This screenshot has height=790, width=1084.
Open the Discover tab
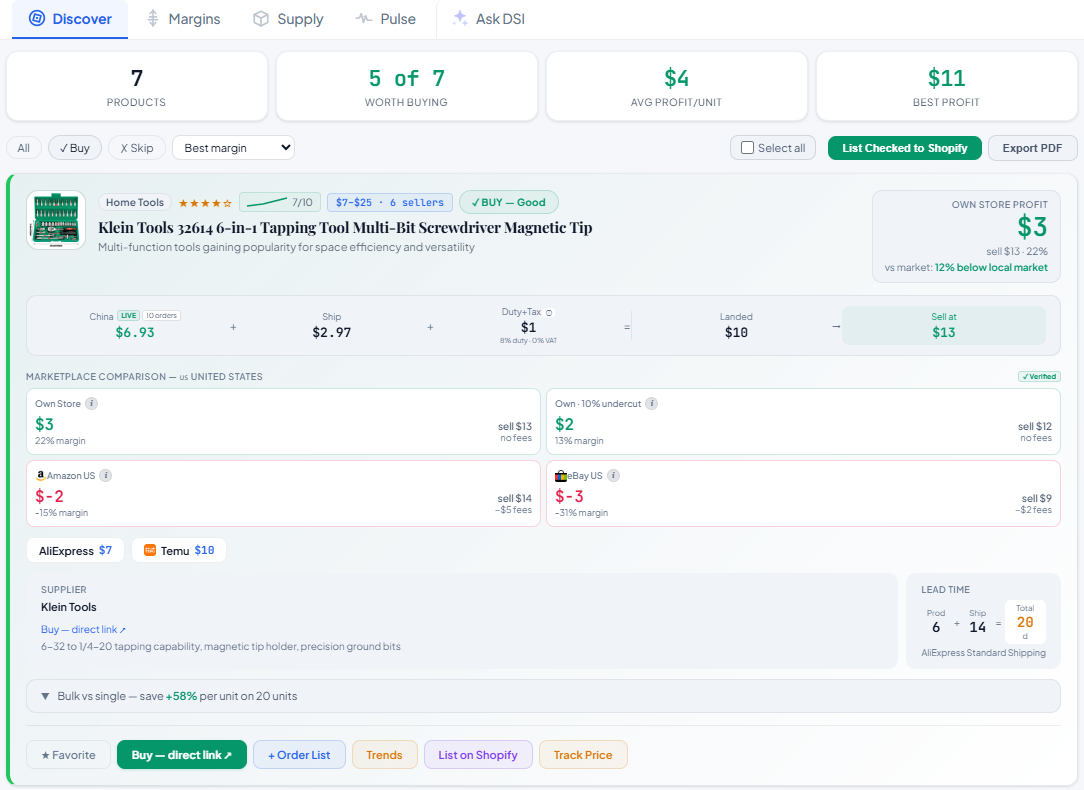(x=70, y=19)
